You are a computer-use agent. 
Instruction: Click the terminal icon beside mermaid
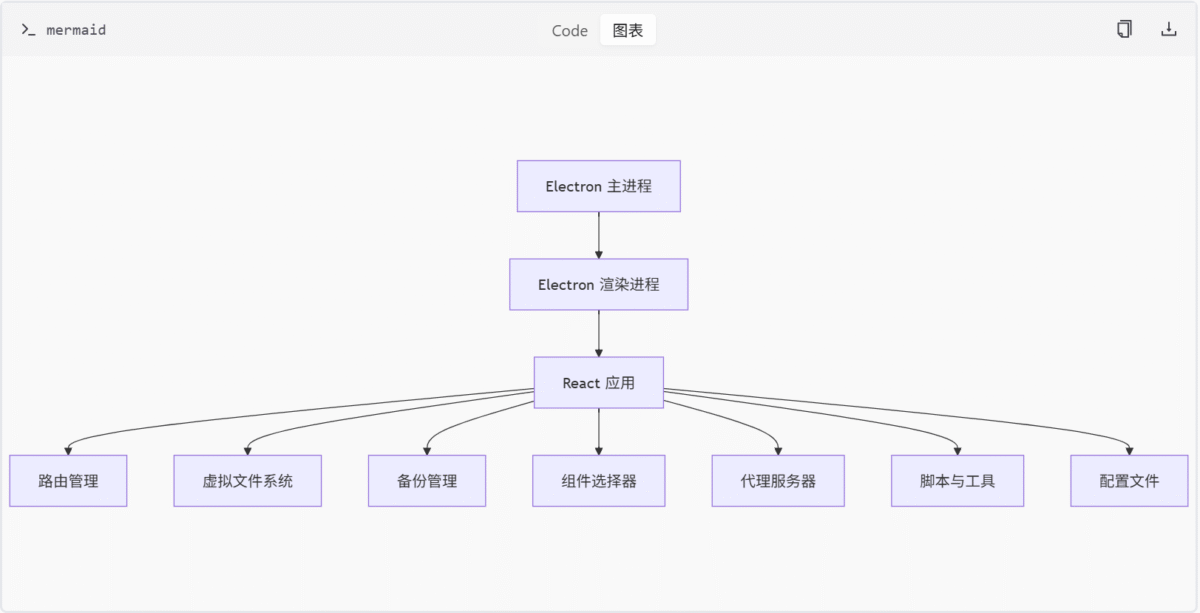tap(28, 30)
